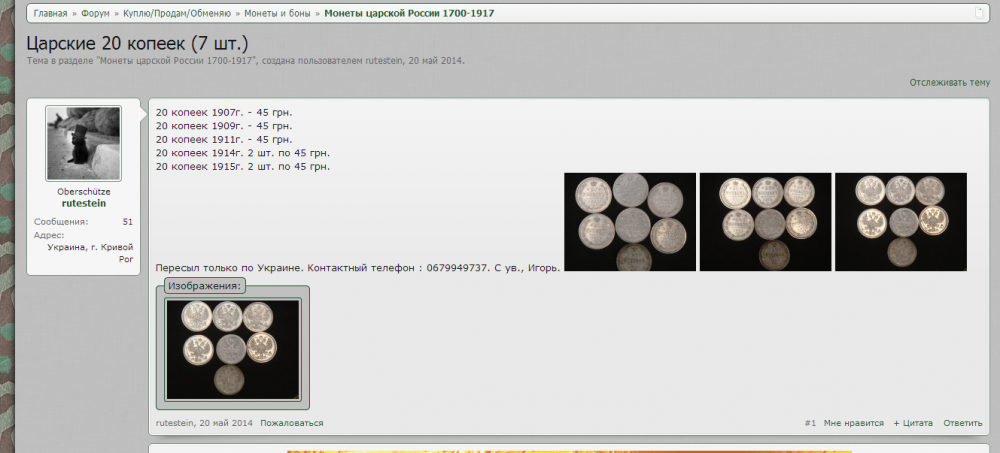Click post date 20 май 2014 in footer

point(226,423)
